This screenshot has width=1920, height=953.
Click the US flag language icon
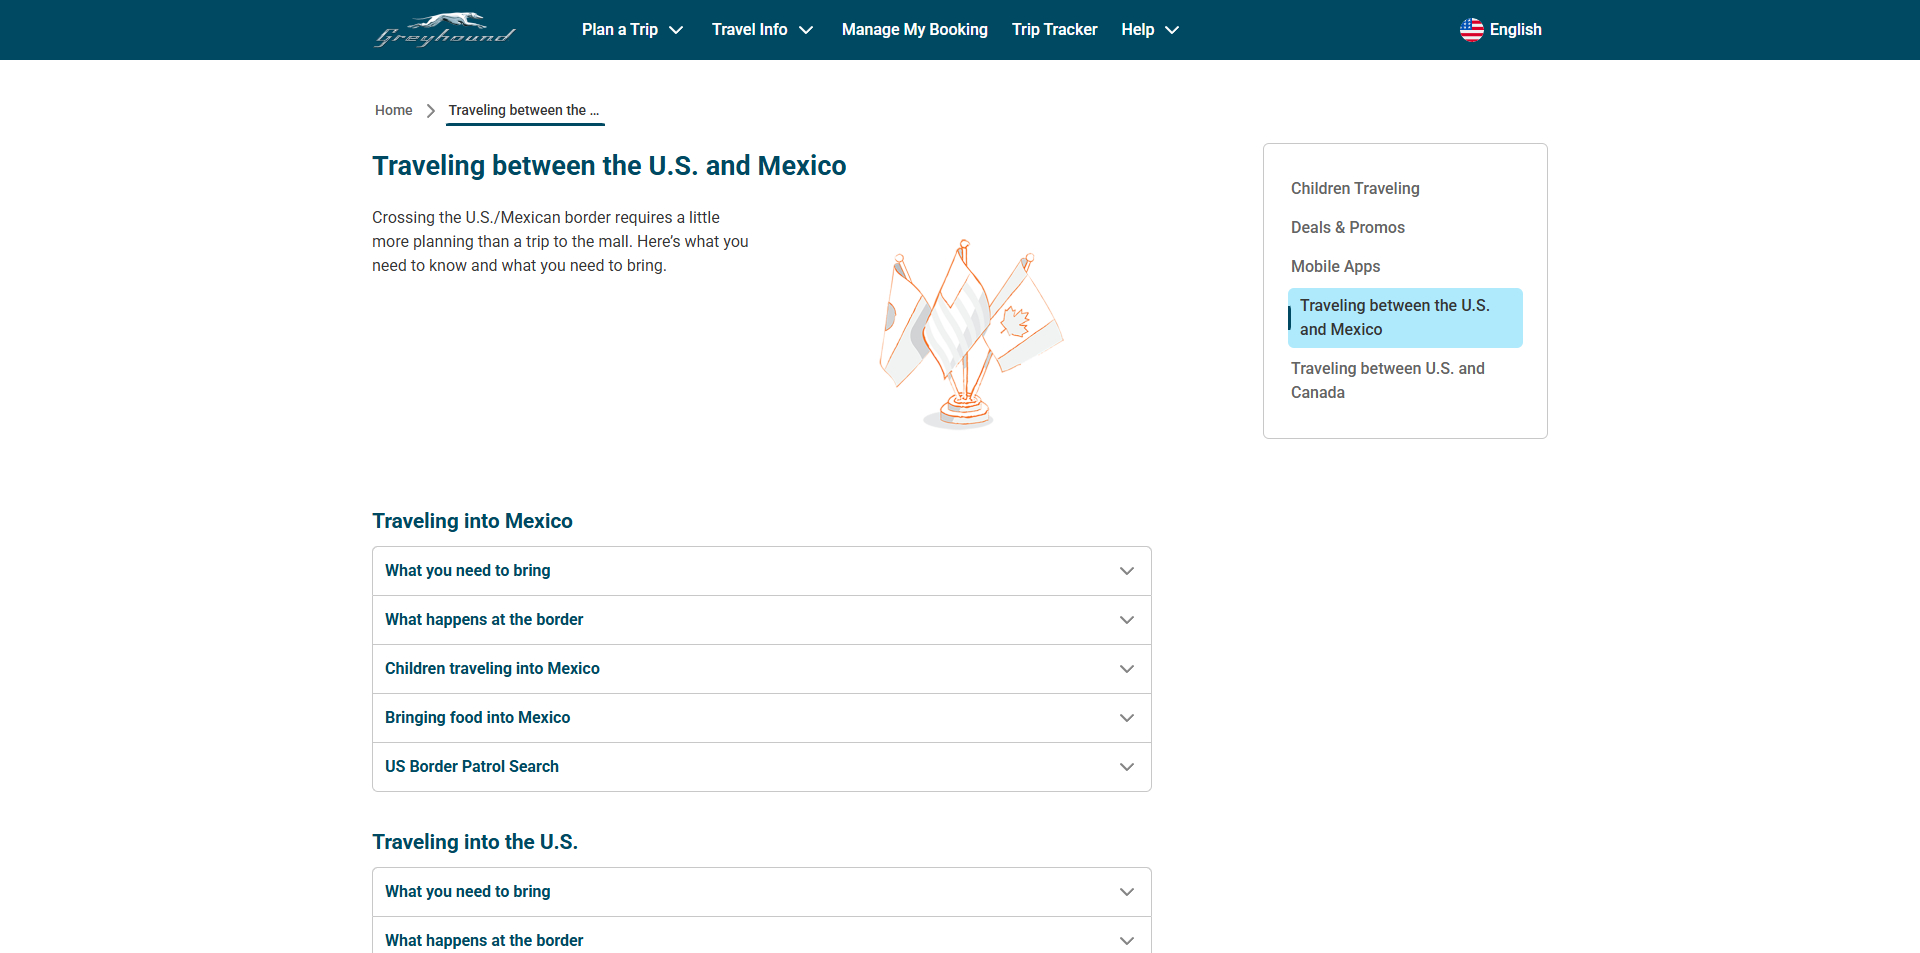[1471, 30]
